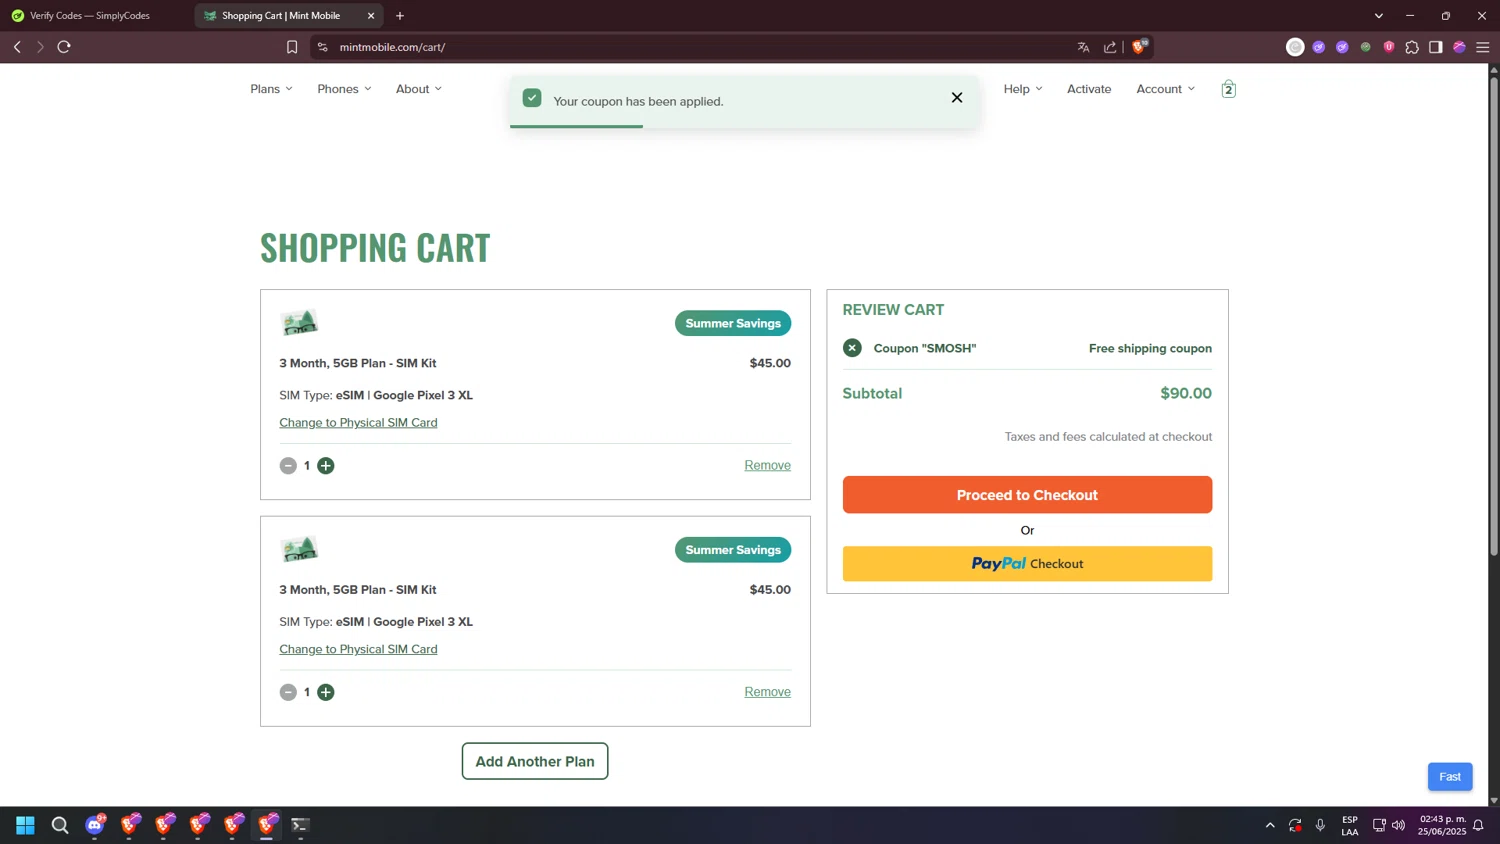Go back to previous page
1500x844 pixels.
point(17,47)
